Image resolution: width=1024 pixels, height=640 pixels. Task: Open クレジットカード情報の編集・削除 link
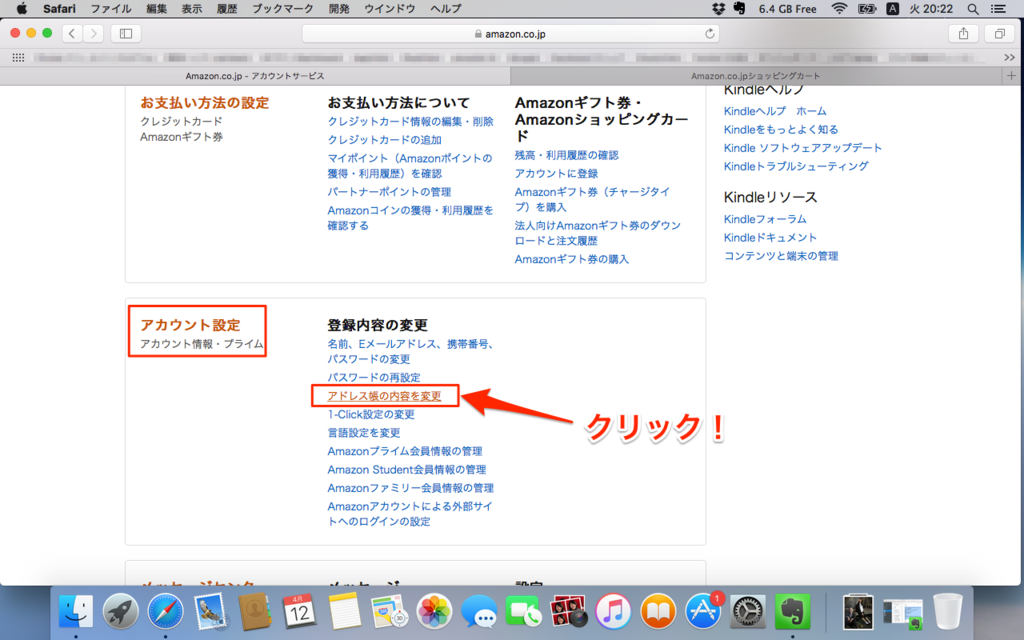click(410, 121)
